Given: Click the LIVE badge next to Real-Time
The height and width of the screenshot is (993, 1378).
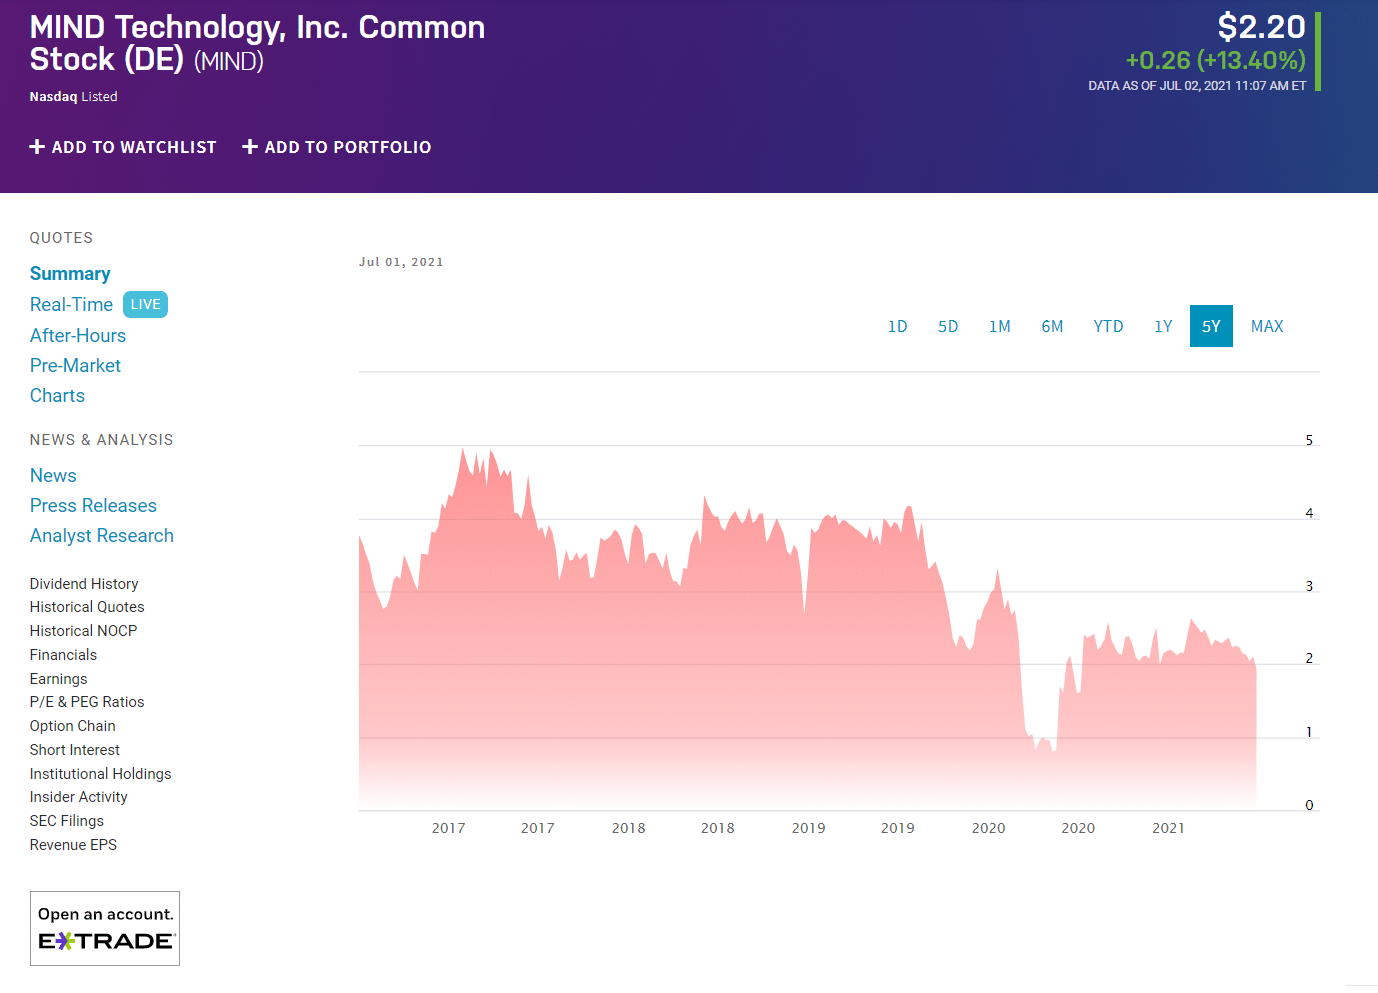Looking at the screenshot, I should click(145, 304).
